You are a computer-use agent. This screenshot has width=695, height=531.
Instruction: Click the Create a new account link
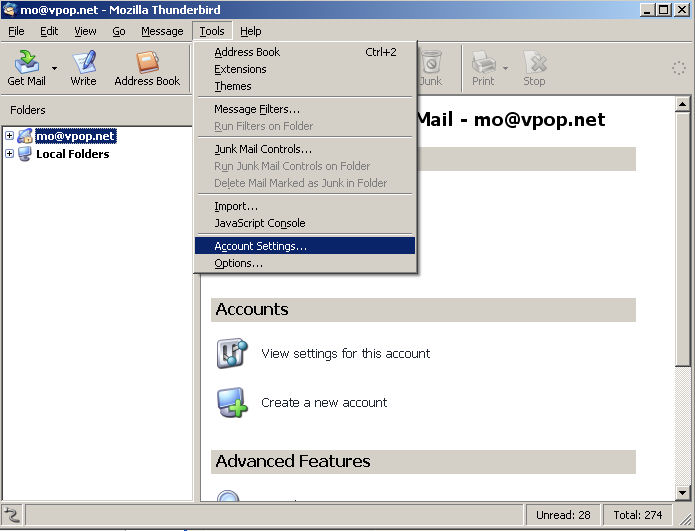(x=324, y=402)
